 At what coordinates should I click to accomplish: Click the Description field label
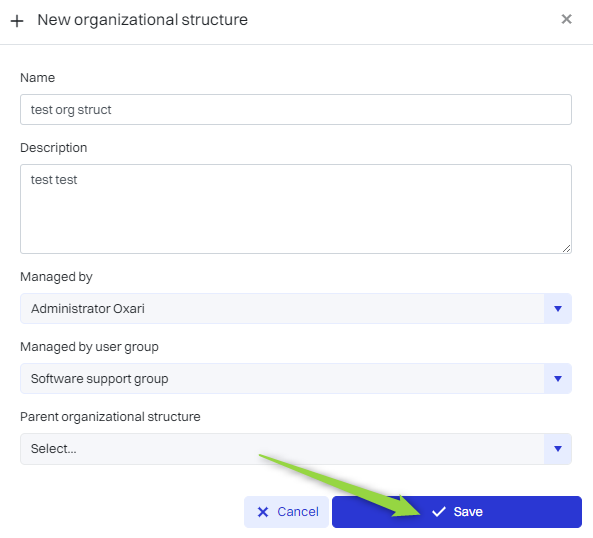(54, 148)
